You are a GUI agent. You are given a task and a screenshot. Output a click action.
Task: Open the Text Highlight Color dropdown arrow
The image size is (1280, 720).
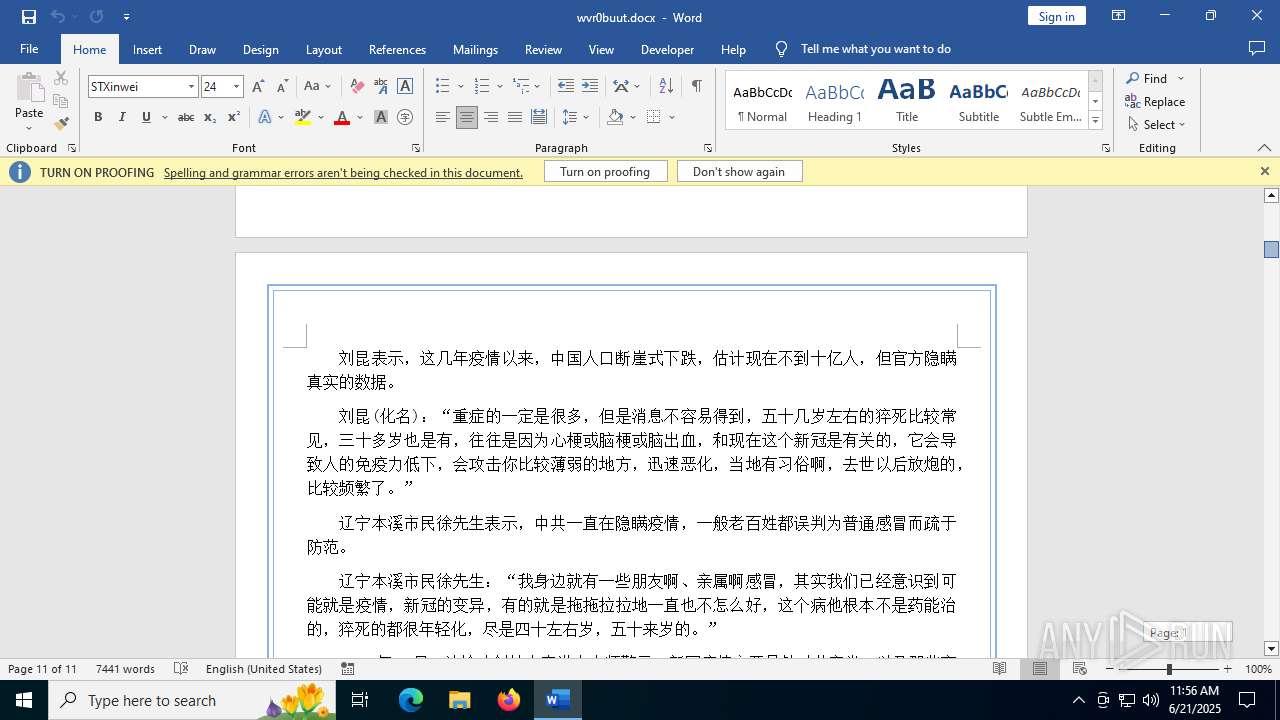coord(321,117)
